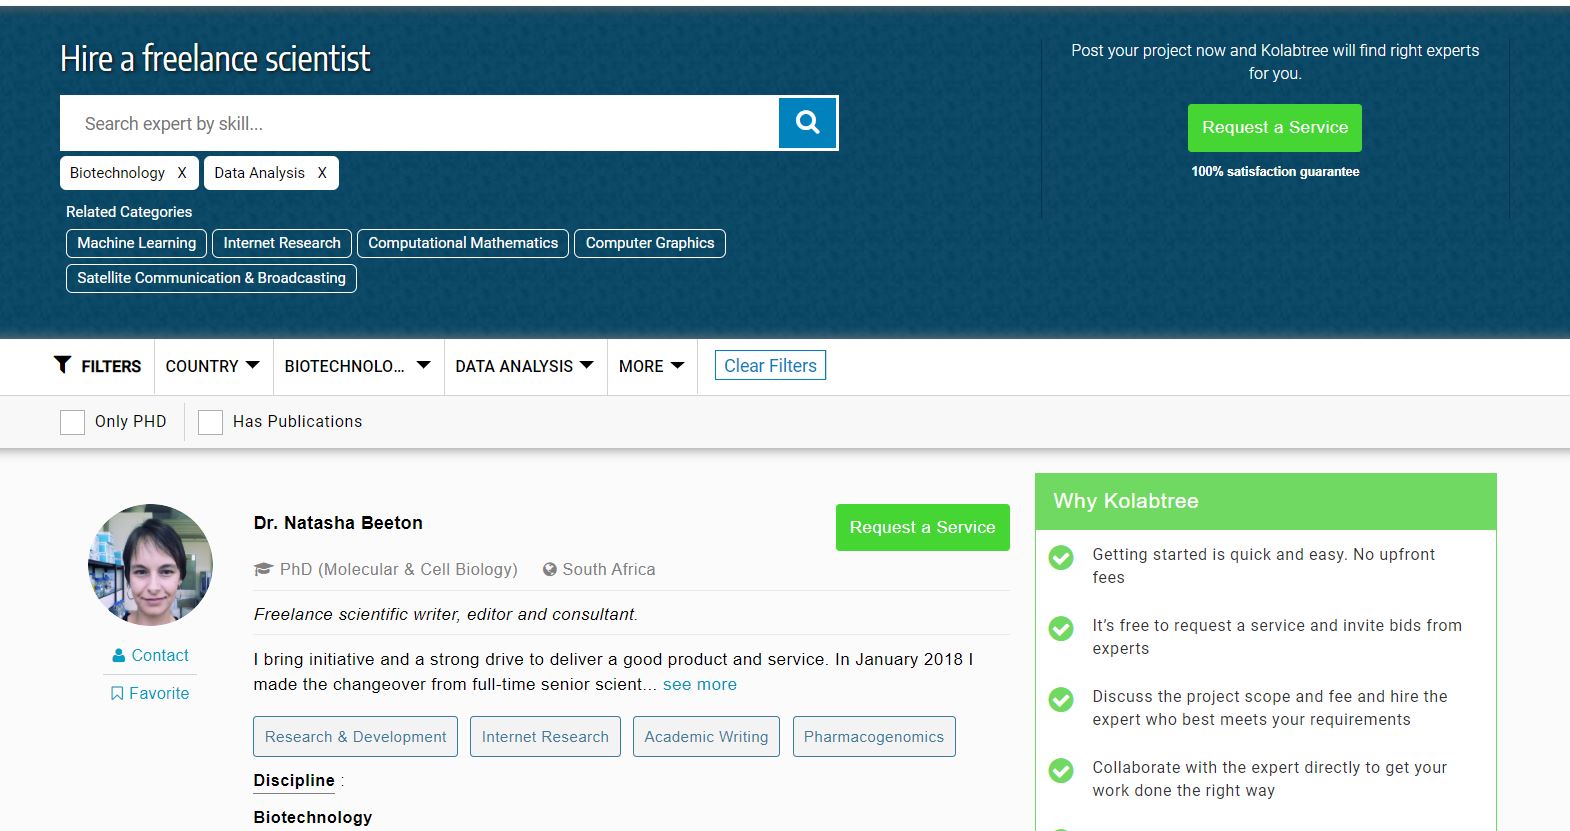
Task: Click the magnifying glass search button
Action: coord(807,123)
